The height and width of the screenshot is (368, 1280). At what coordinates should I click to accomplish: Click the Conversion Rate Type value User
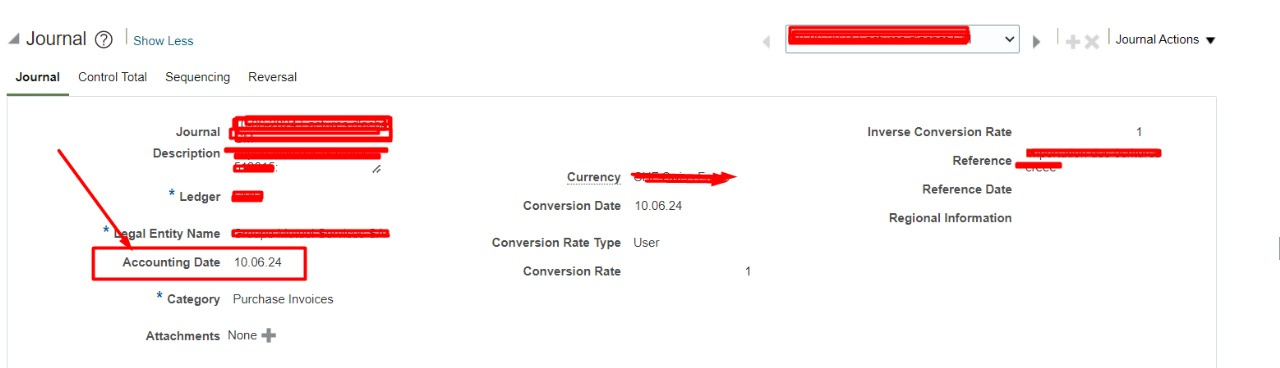(646, 243)
